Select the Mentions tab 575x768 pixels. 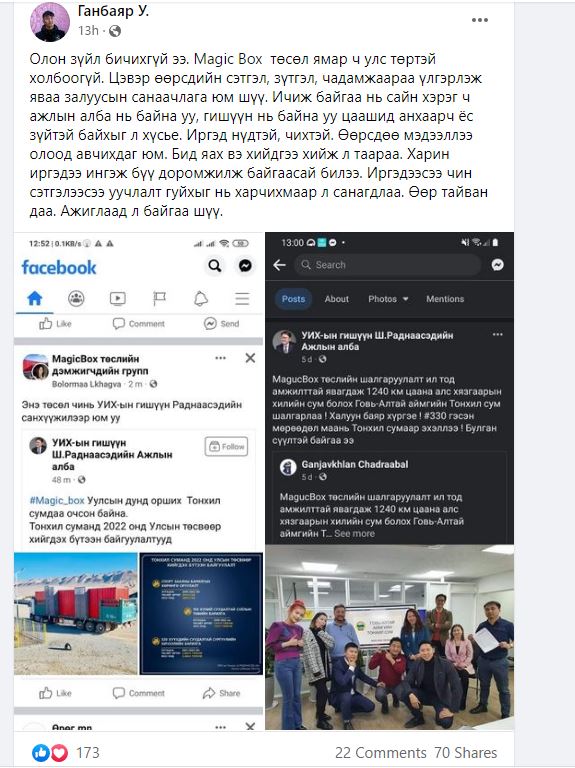(445, 299)
